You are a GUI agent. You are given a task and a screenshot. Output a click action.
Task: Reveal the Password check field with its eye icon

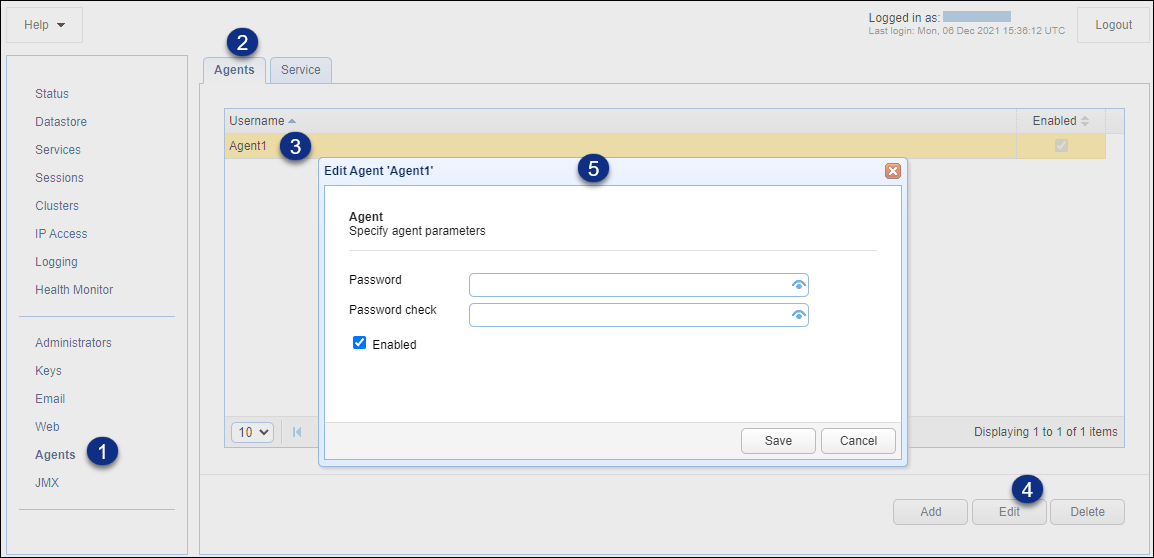coord(799,314)
